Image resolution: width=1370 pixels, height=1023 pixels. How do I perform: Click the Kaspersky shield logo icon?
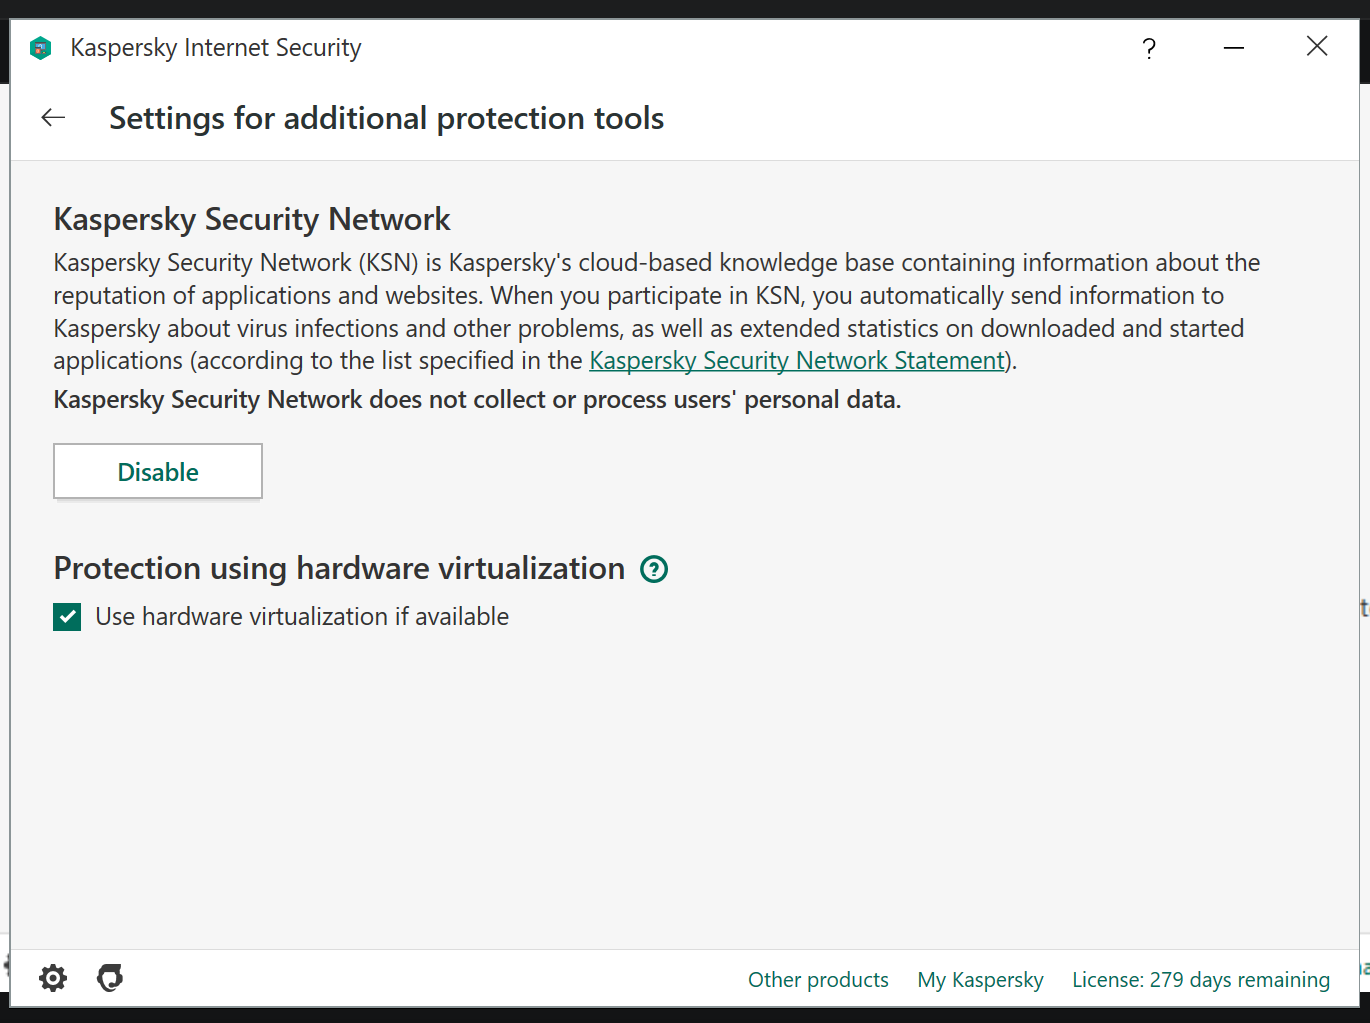41,48
